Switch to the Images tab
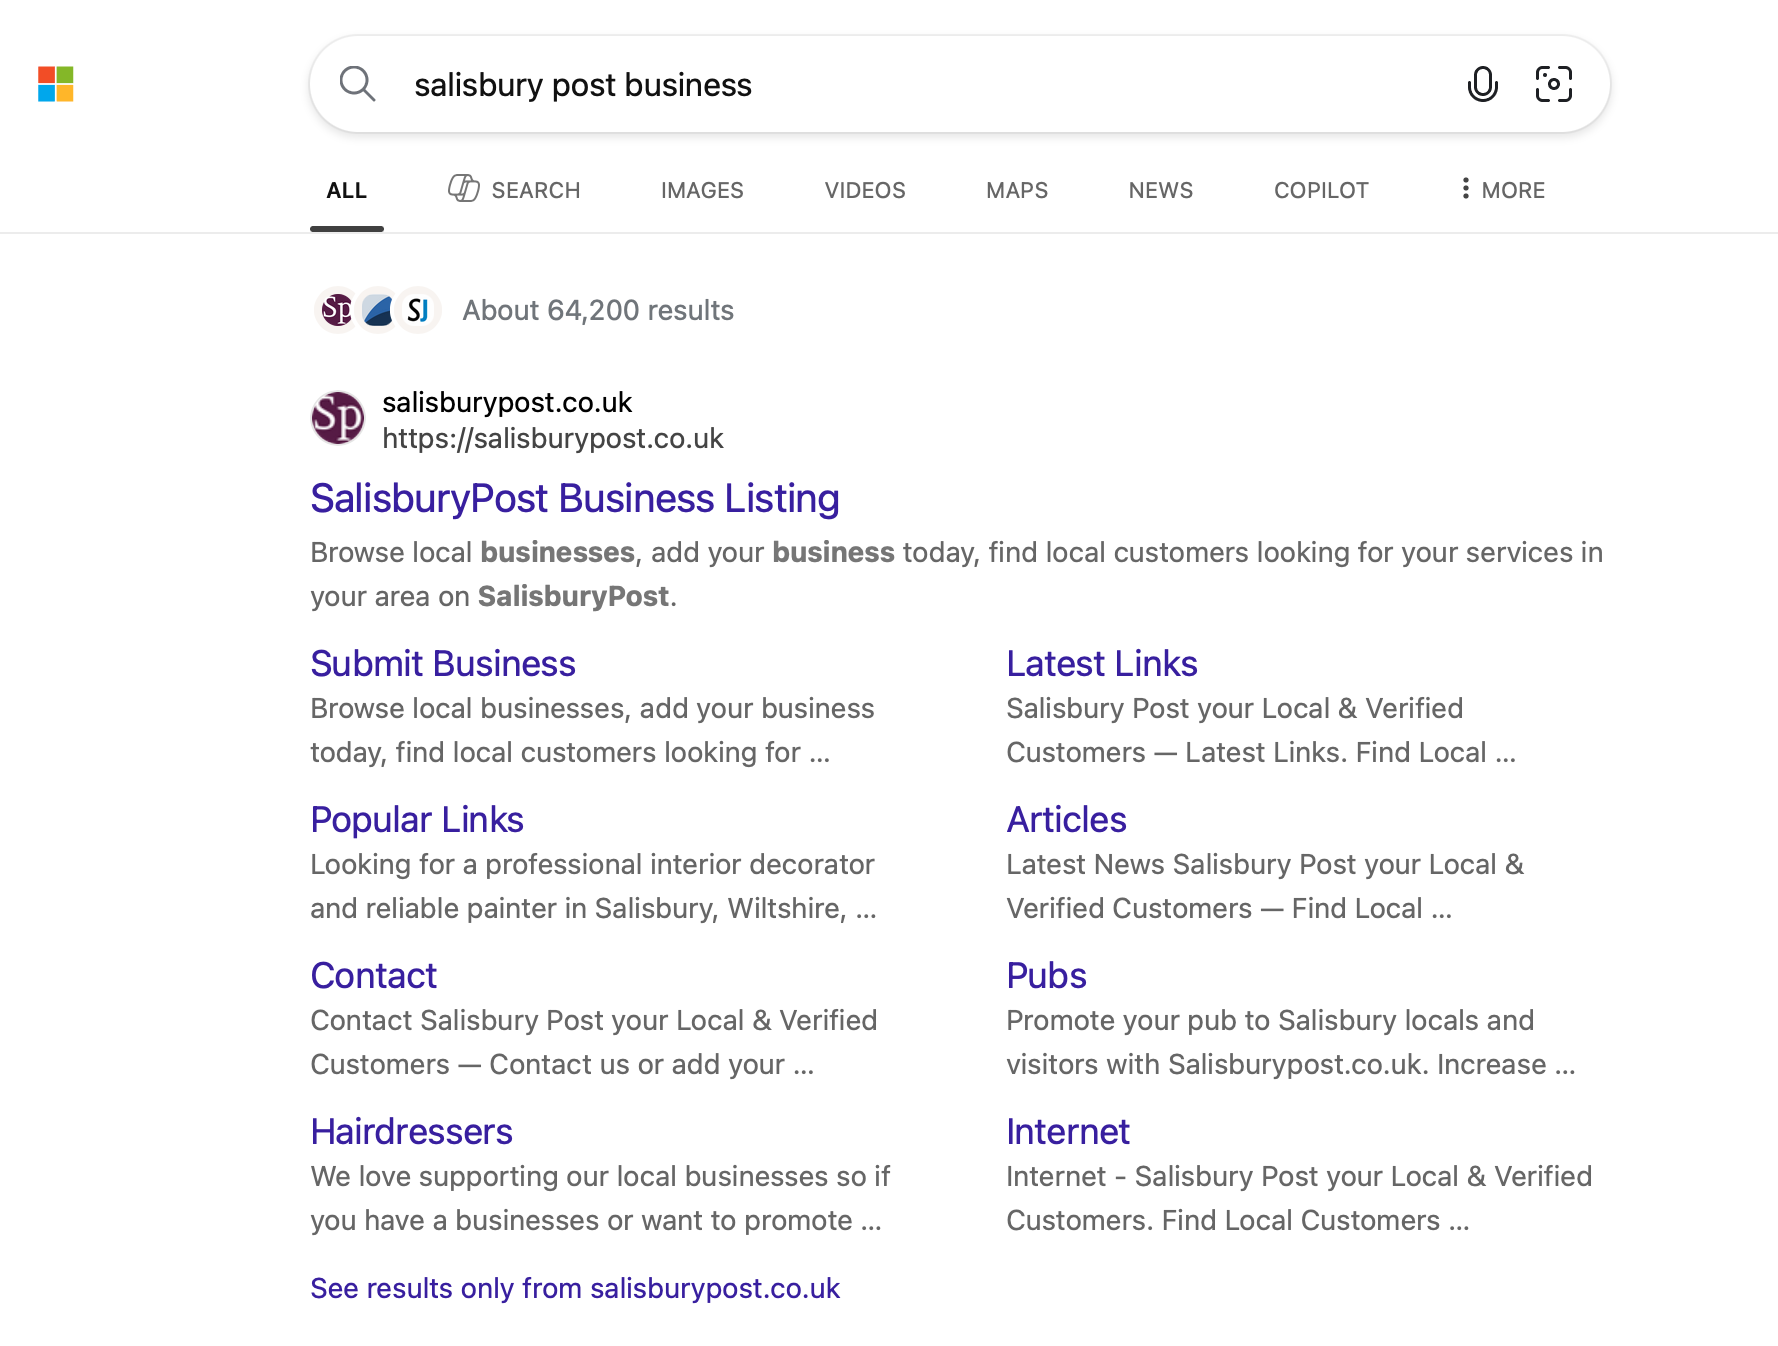Image resolution: width=1778 pixels, height=1346 pixels. click(702, 190)
